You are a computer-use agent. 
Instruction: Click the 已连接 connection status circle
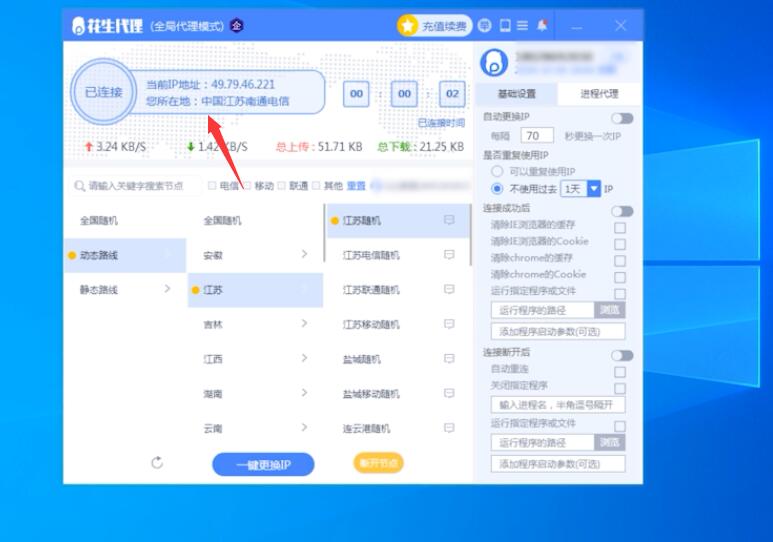pyautogui.click(x=104, y=92)
